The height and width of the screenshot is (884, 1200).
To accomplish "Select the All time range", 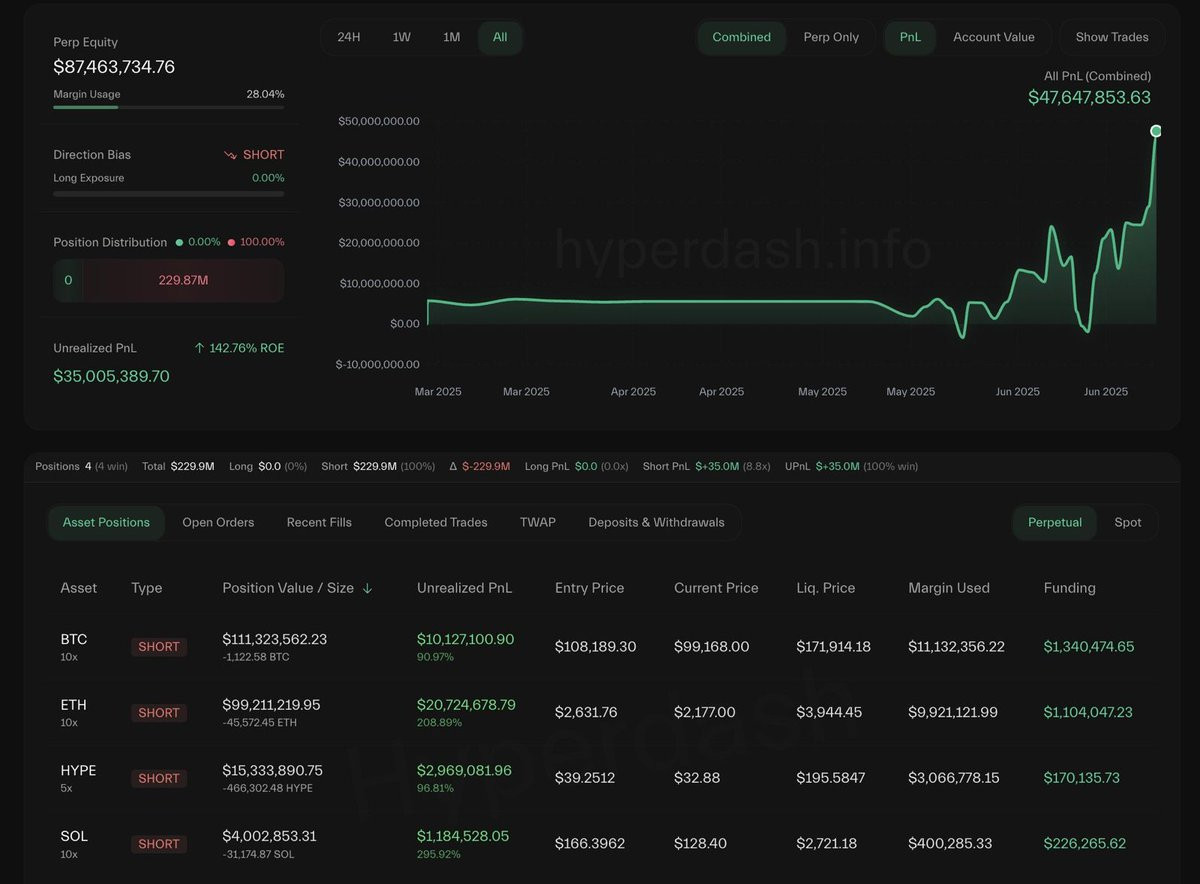I will tap(500, 37).
